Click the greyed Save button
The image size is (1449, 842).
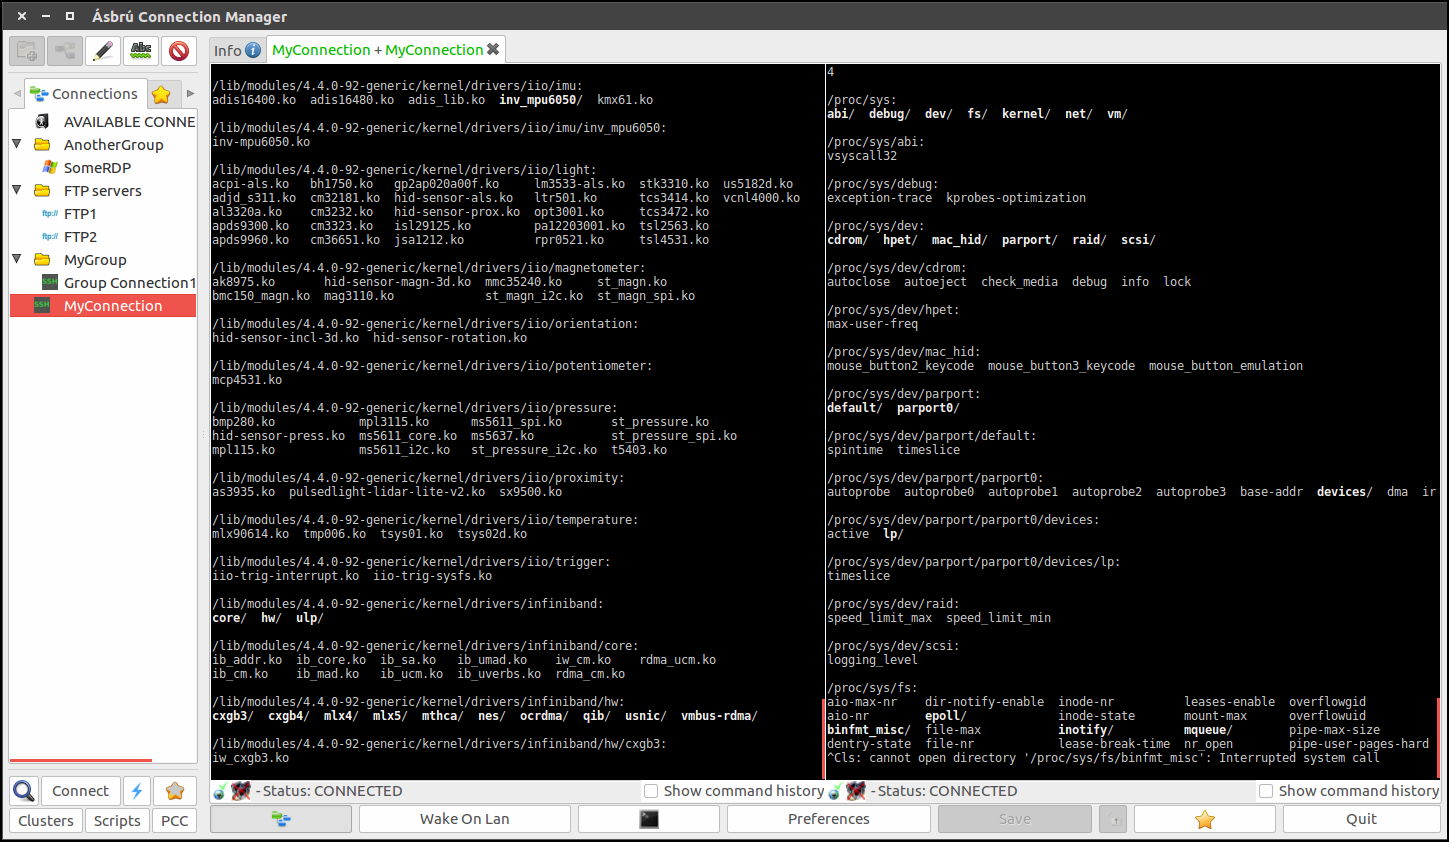click(x=1014, y=819)
